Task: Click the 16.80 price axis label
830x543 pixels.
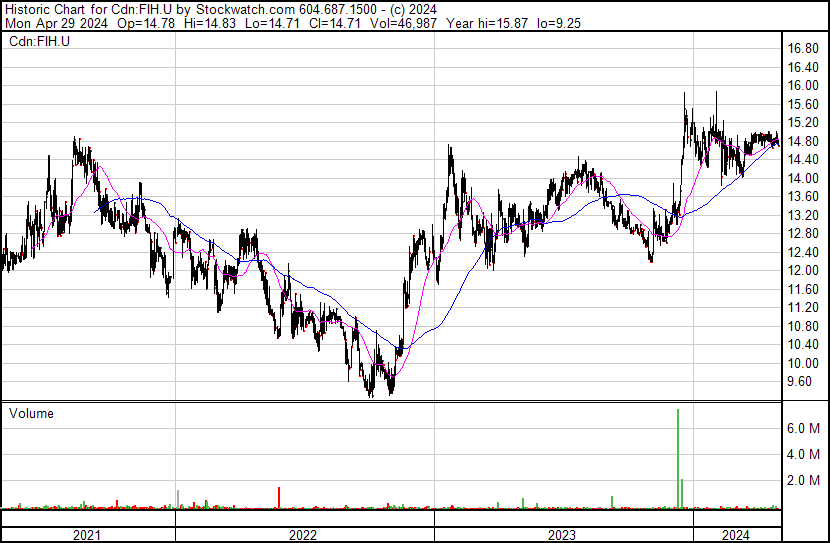Action: (802, 49)
